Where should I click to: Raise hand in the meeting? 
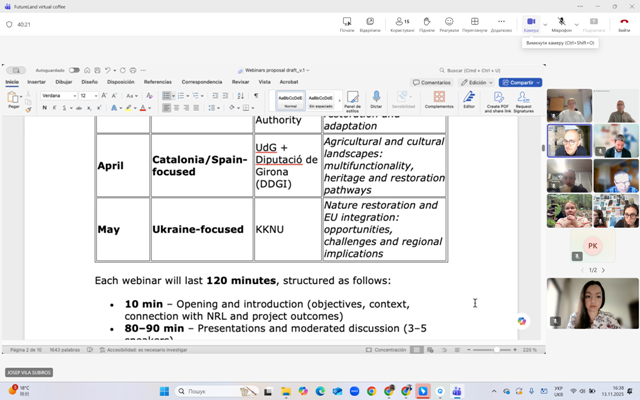427,22
